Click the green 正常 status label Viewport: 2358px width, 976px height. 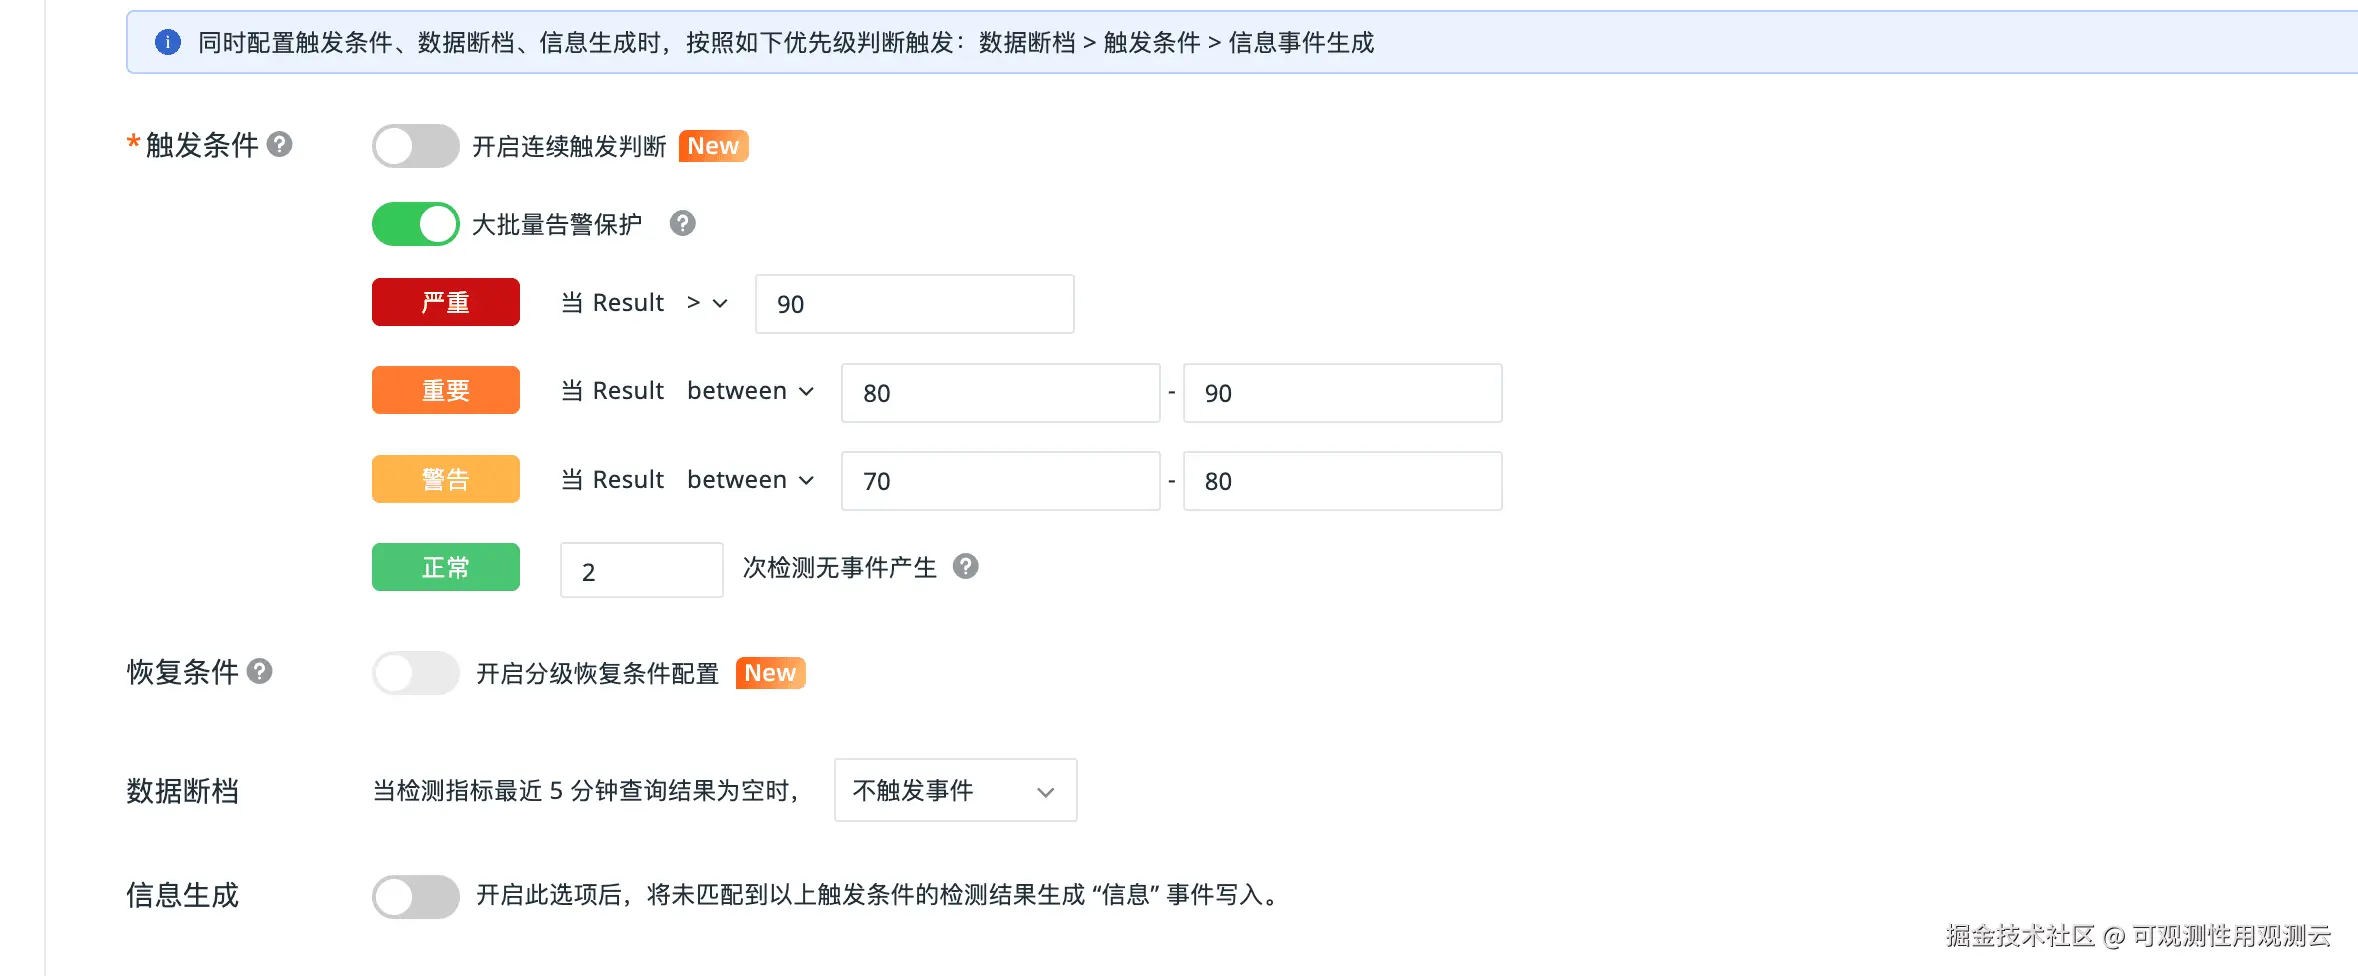pos(446,567)
